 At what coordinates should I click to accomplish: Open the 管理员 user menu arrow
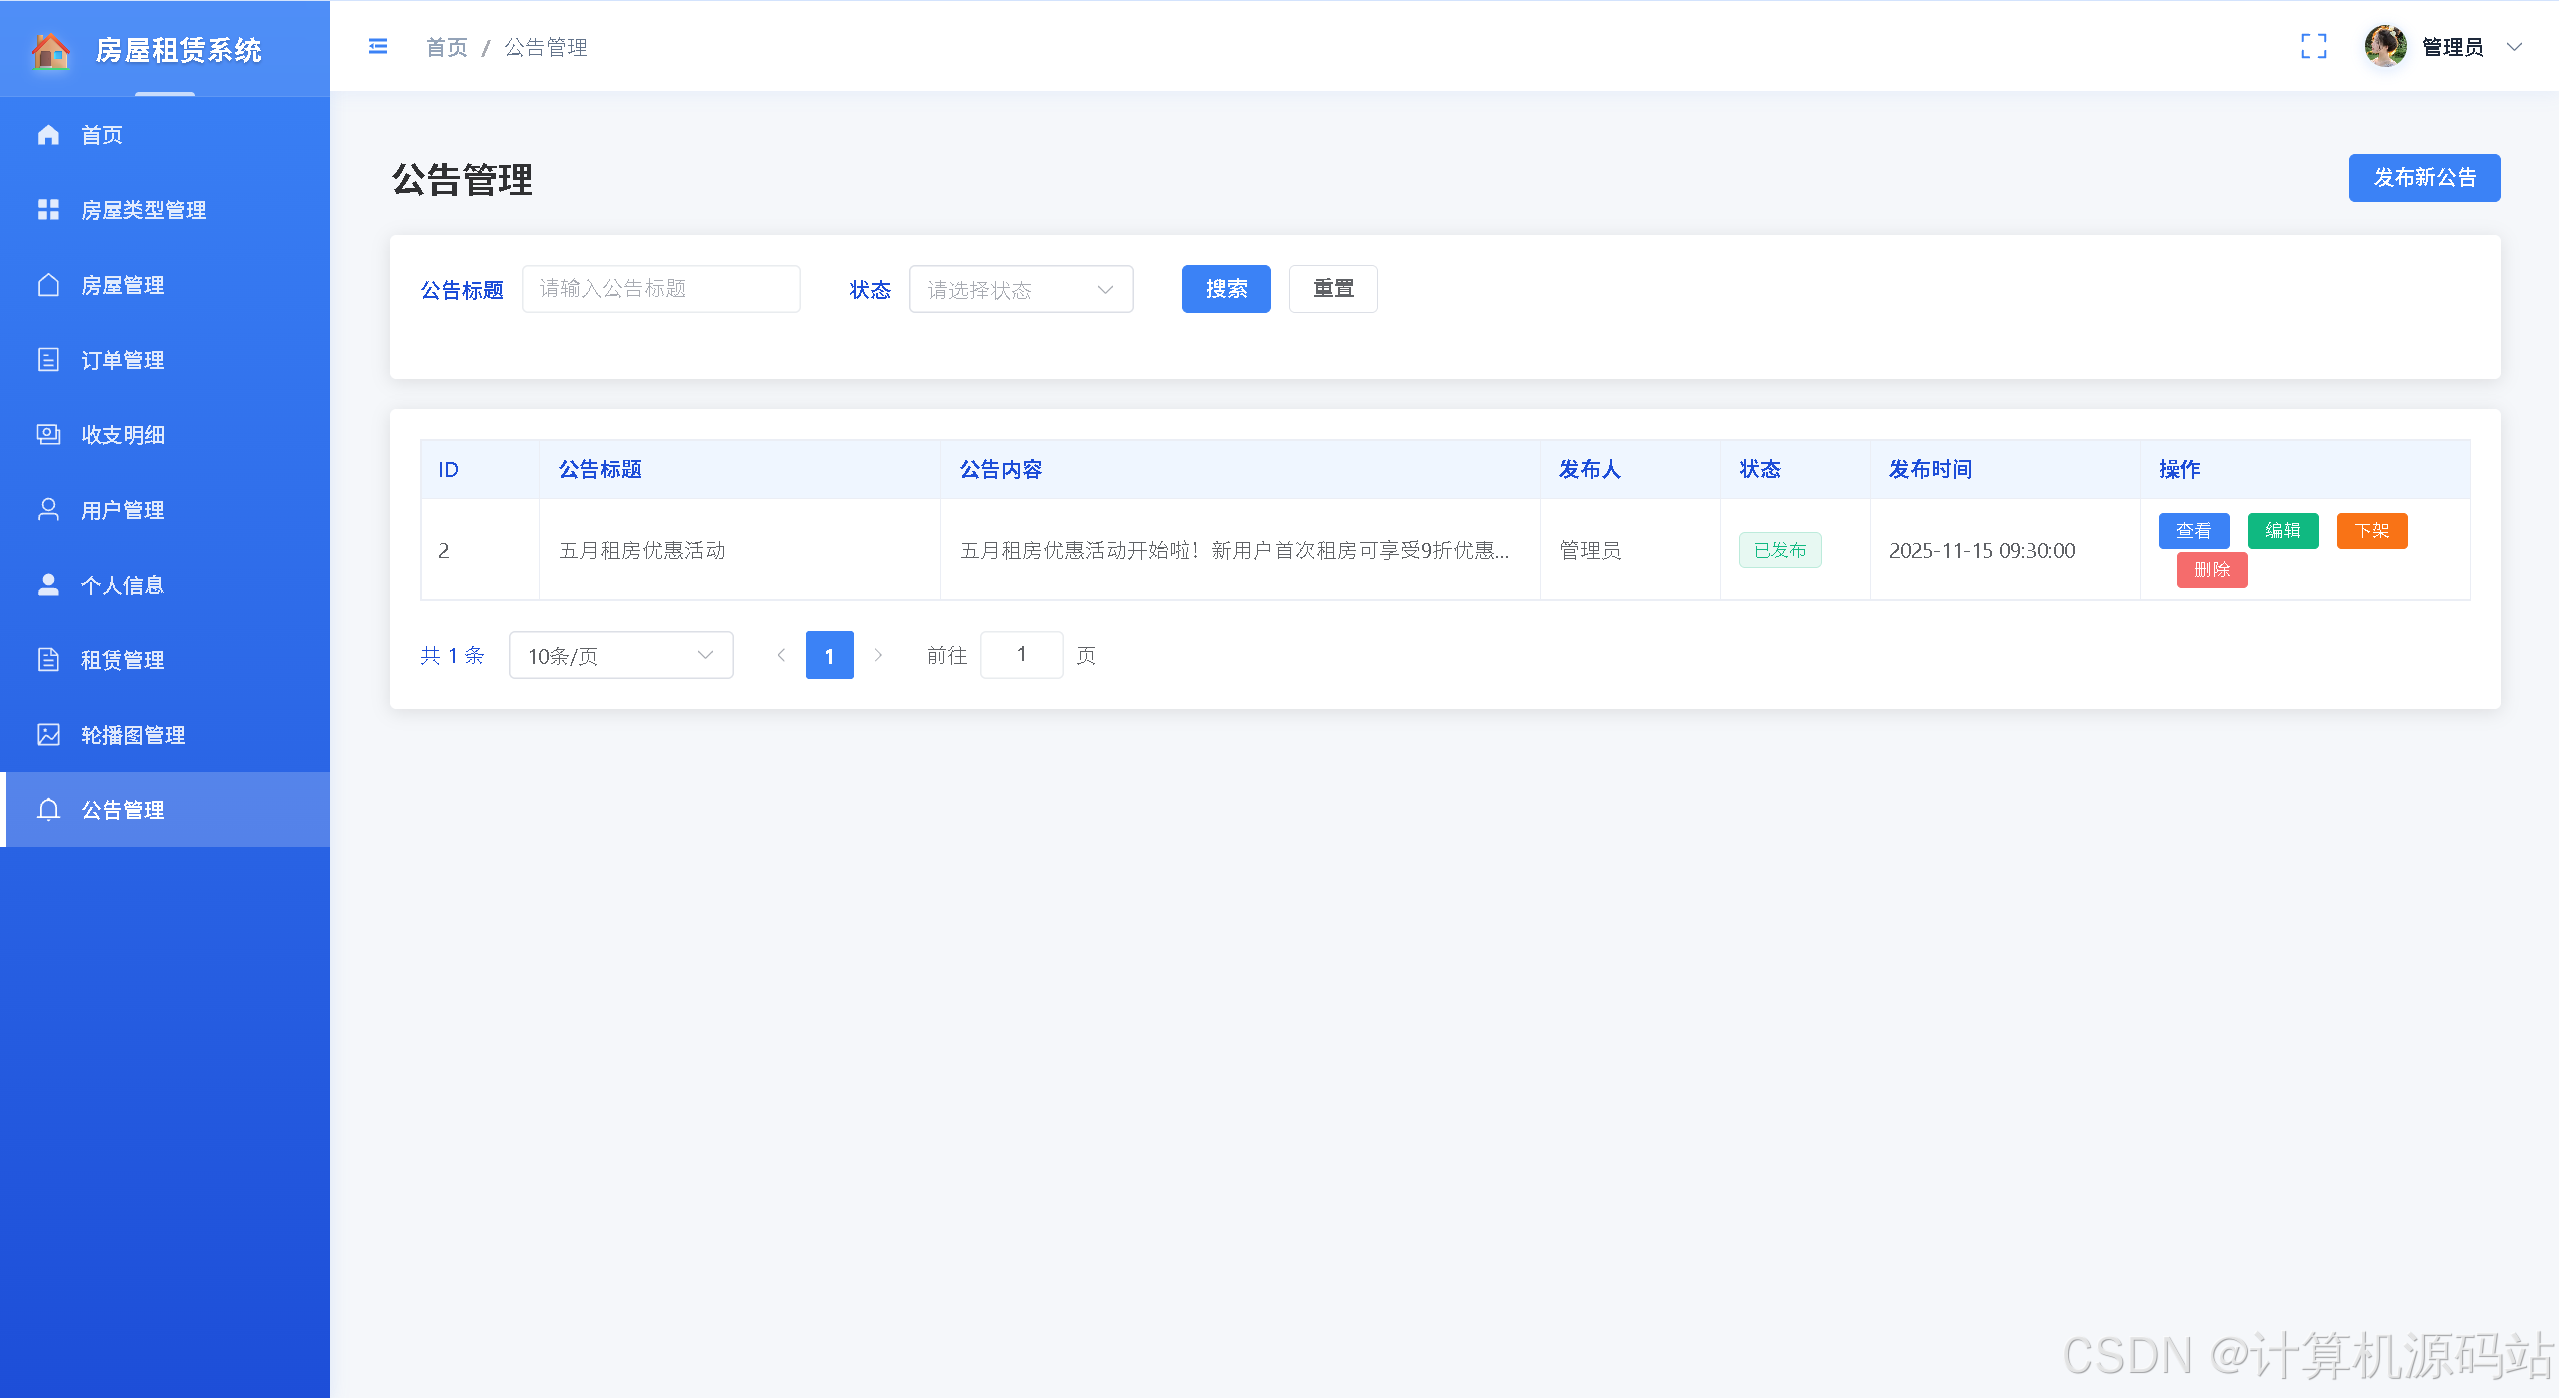[2514, 47]
